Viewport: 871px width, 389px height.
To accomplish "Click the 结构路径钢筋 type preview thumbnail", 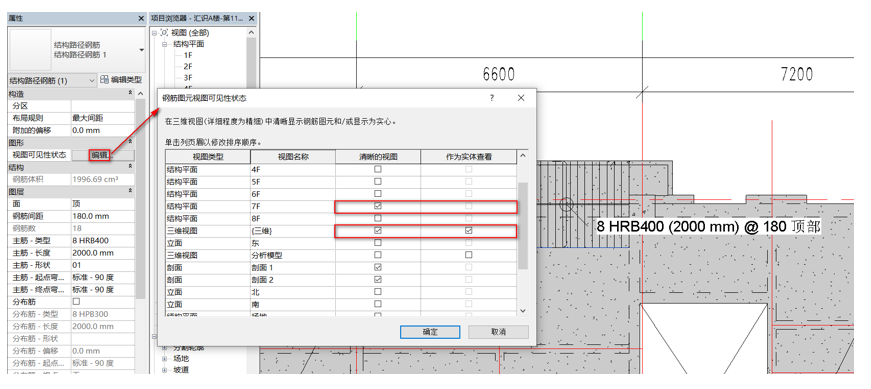I will 31,49.
